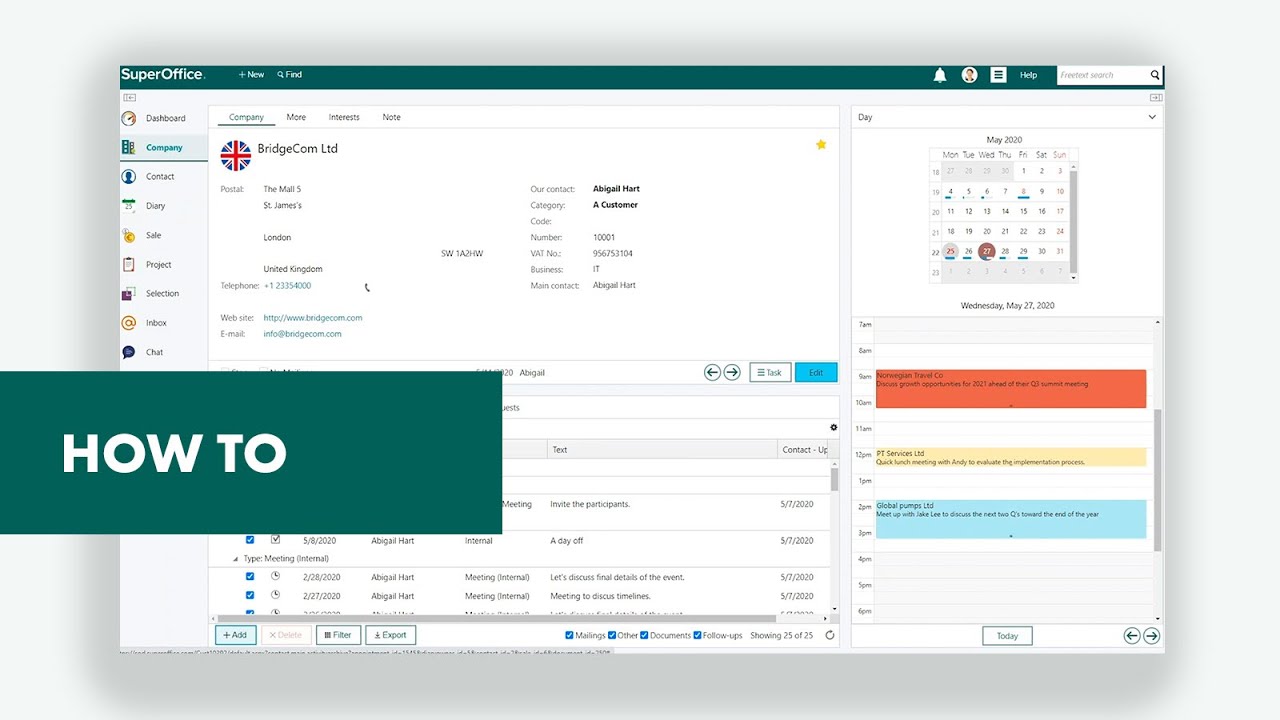Refresh the activity list with the reload icon

[830, 635]
